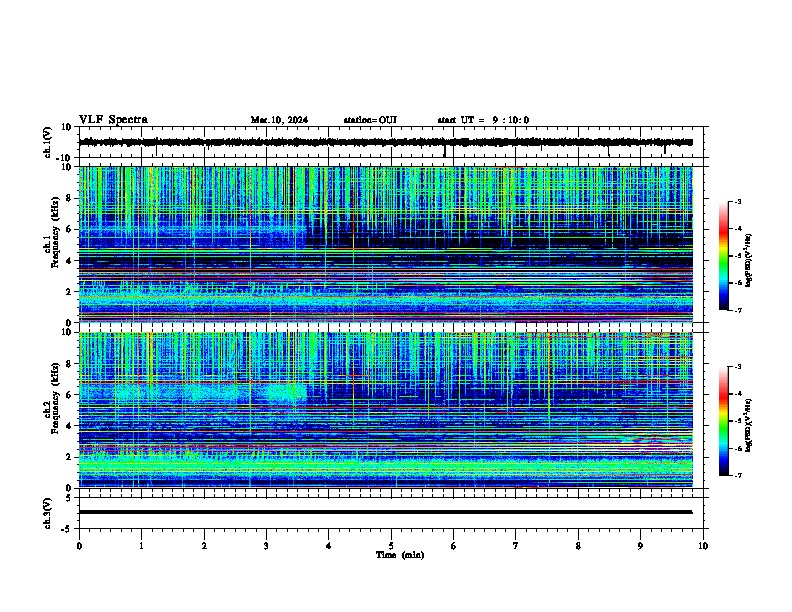Screen dimensions: 792x612
Task: Click time axis tick label "7"
Action: tap(516, 546)
